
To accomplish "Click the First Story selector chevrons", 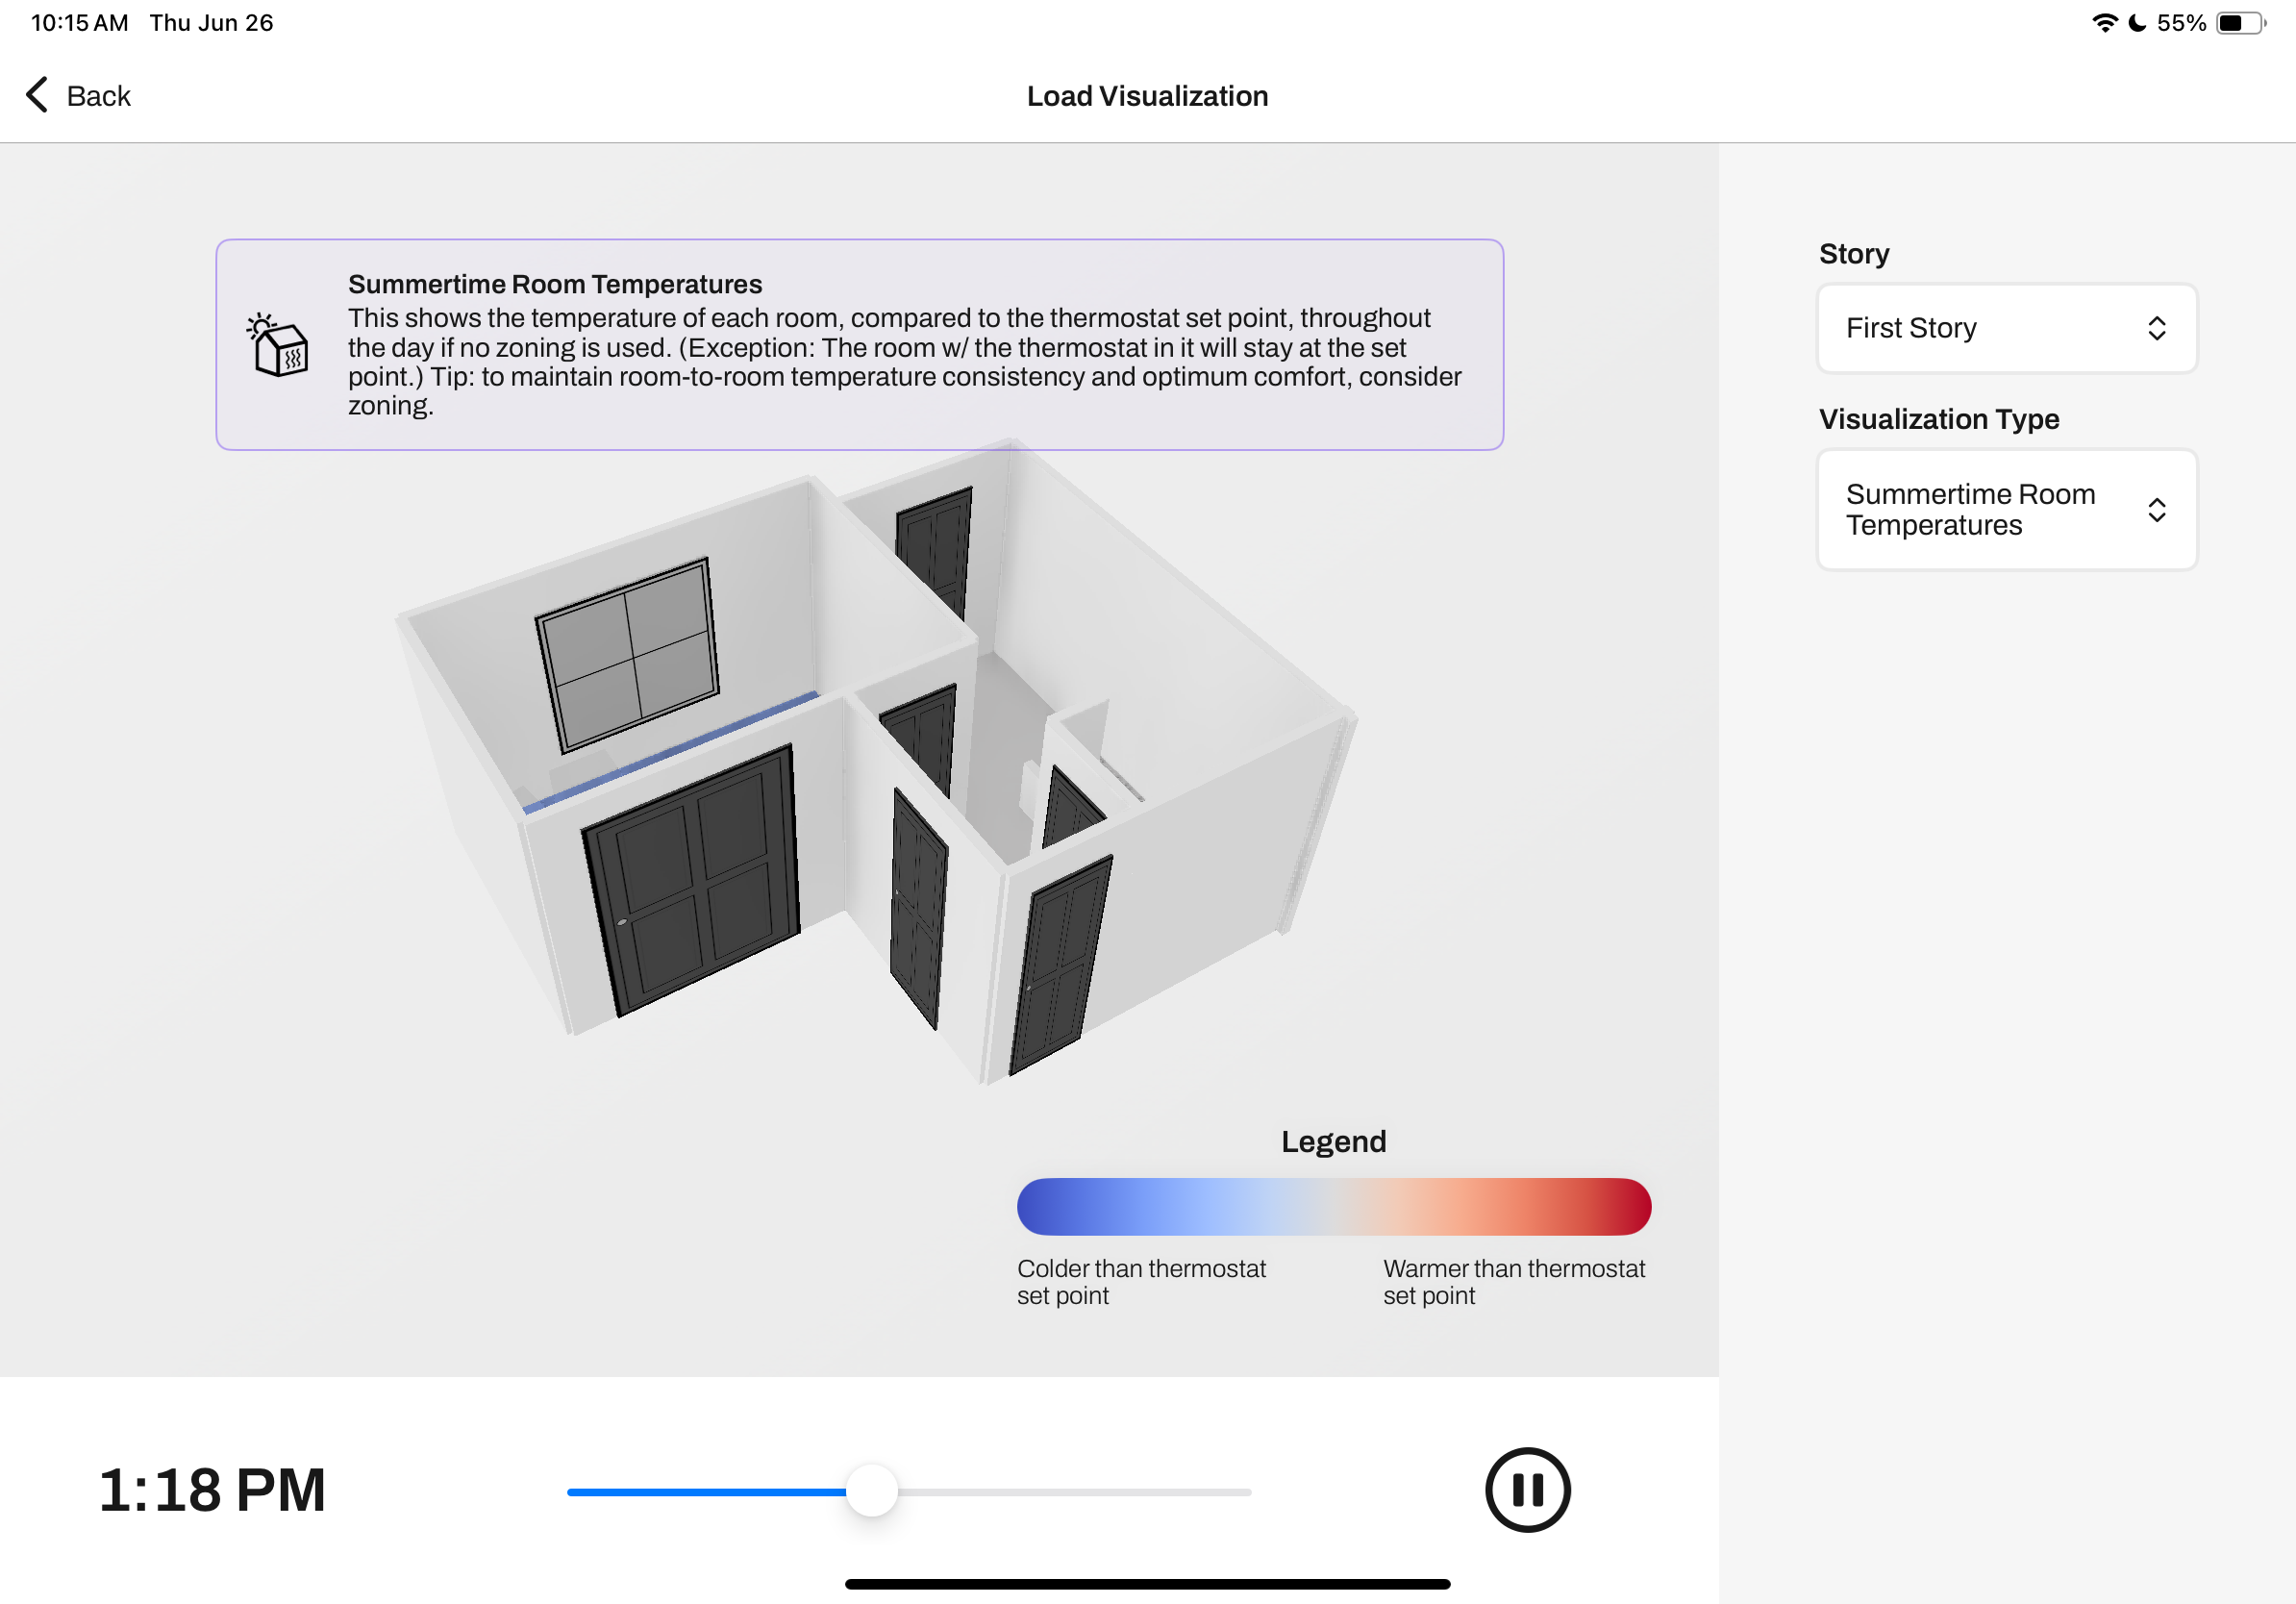I will click(x=2156, y=328).
